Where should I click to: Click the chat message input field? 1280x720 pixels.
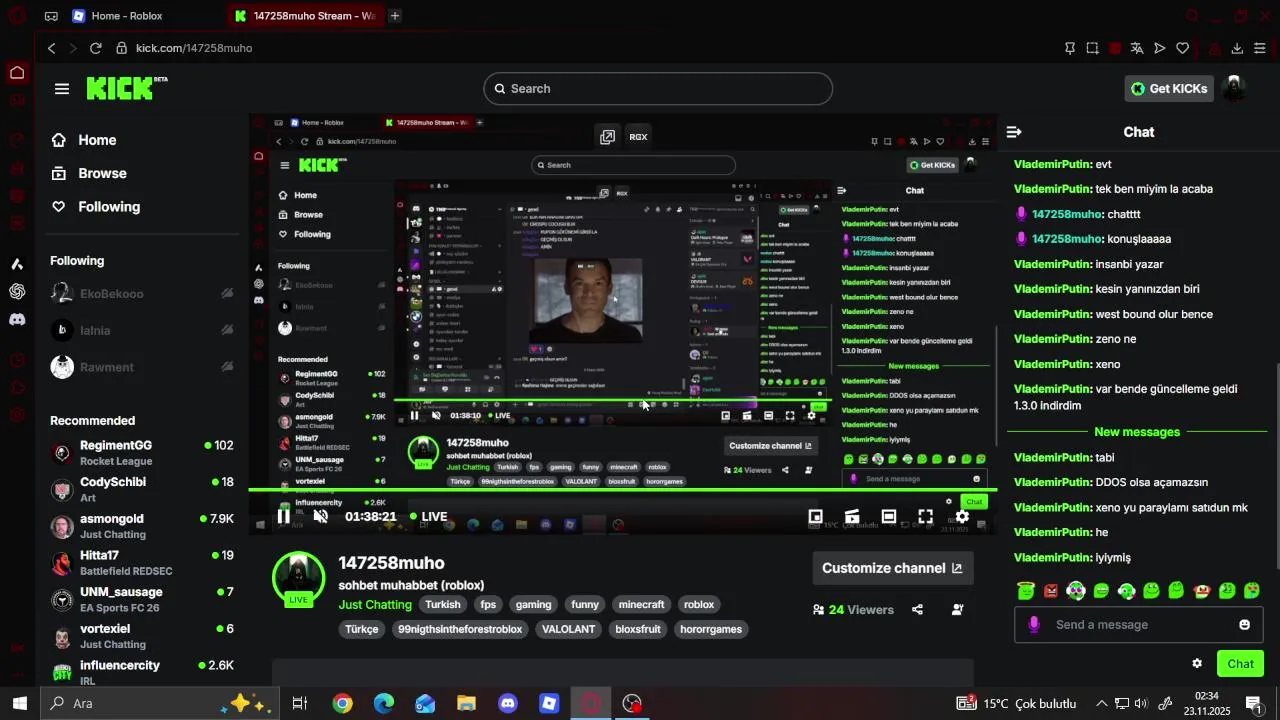[1137, 625]
